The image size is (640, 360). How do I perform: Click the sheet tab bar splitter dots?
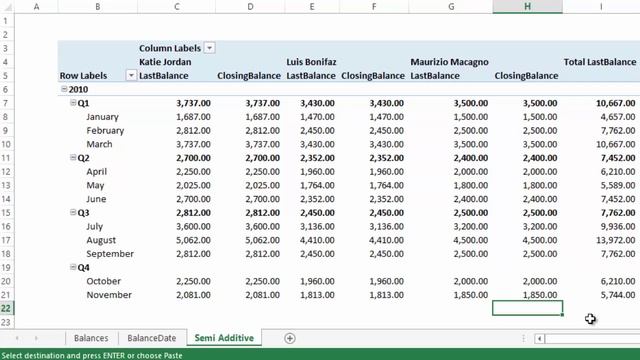coord(523,338)
